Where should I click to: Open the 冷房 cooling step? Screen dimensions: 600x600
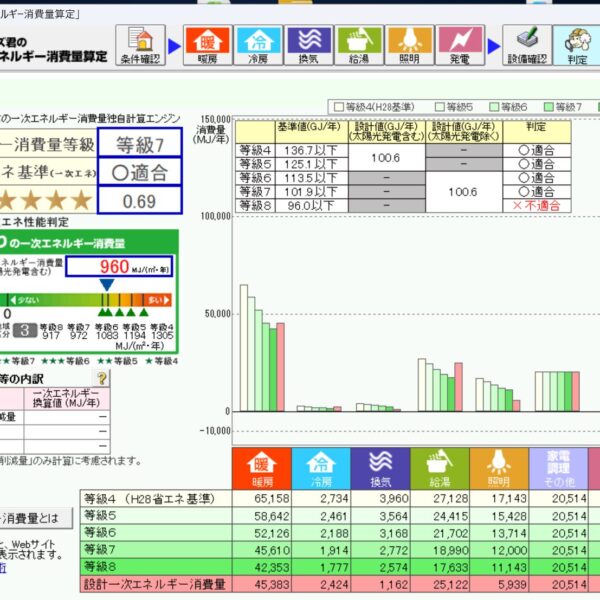(x=258, y=45)
